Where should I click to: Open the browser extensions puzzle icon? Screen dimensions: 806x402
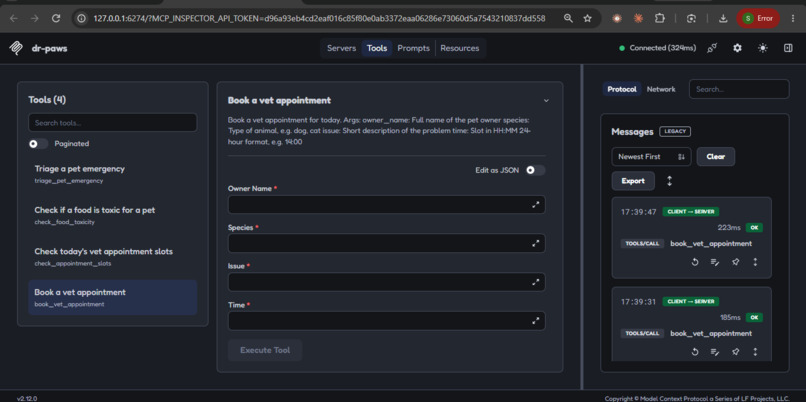coord(660,19)
